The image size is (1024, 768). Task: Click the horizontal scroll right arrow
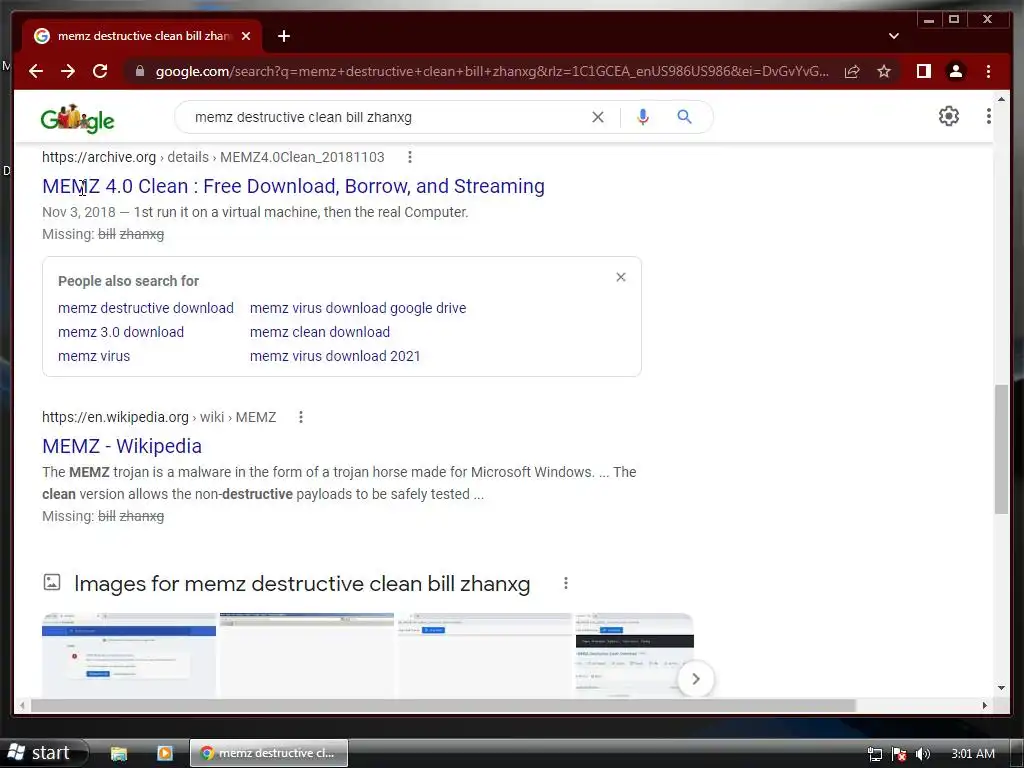[x=985, y=705]
